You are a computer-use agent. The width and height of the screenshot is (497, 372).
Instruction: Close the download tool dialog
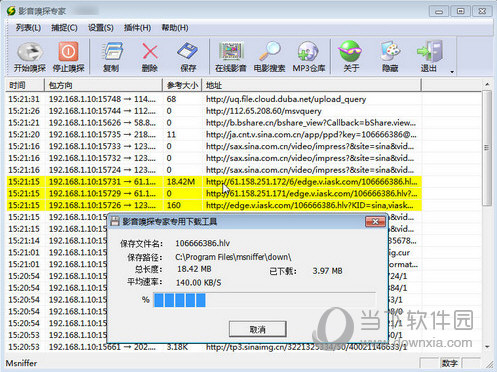tap(375, 222)
